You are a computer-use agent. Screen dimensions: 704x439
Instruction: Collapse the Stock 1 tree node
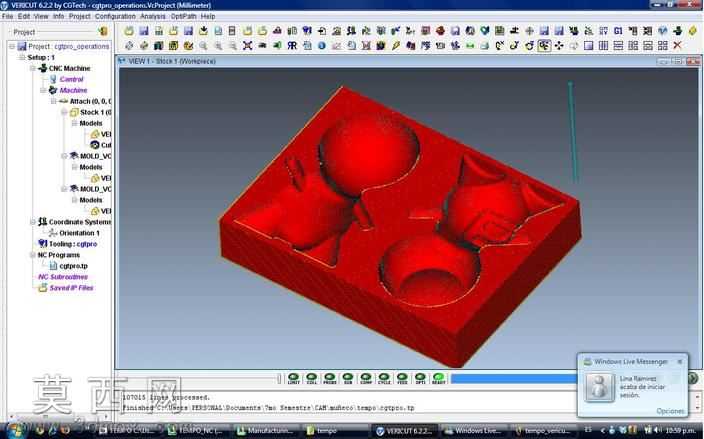[64, 112]
